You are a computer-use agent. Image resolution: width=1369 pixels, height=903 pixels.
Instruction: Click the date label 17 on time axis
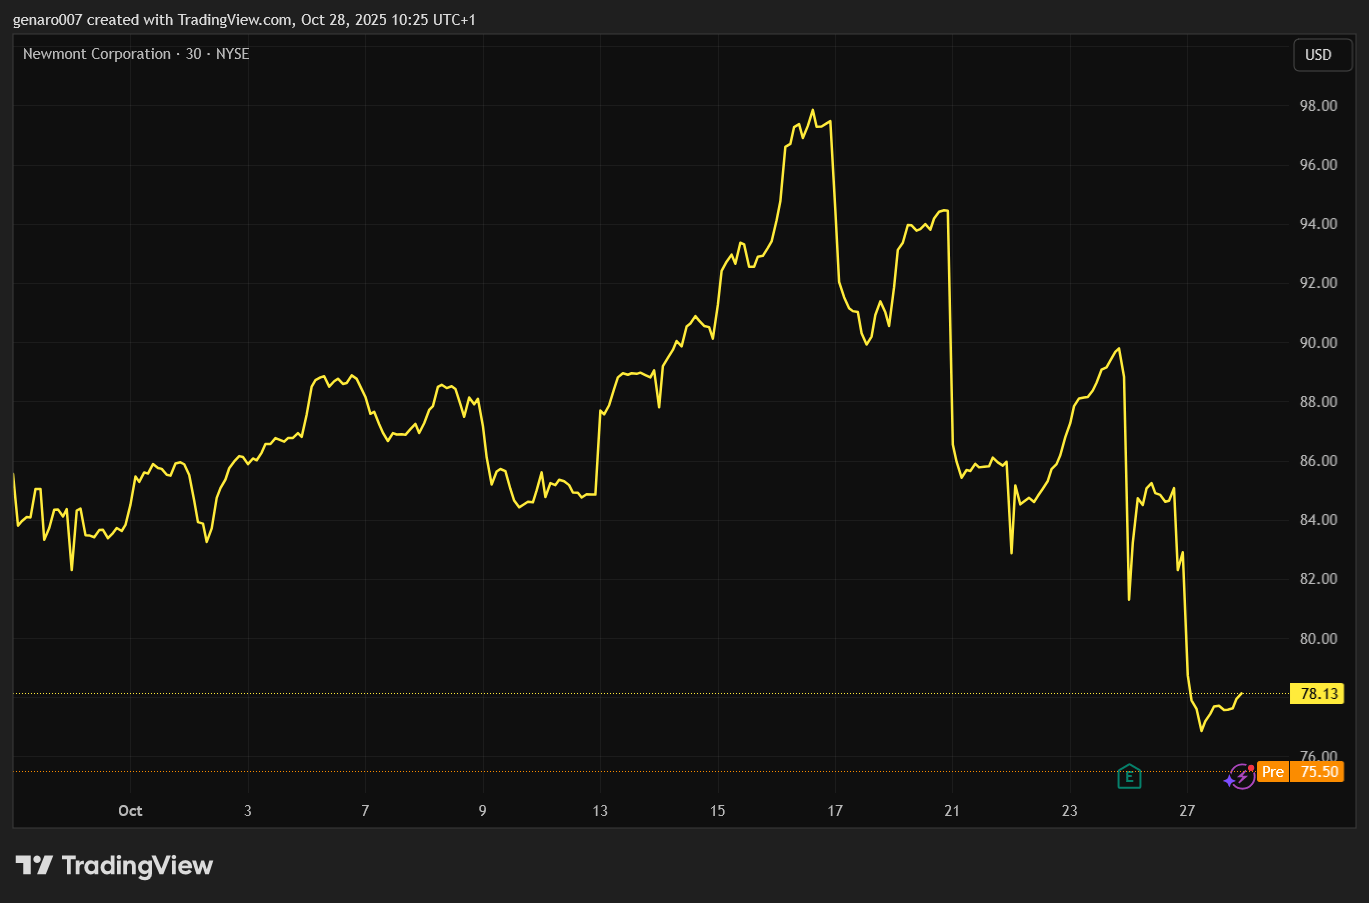pyautogui.click(x=835, y=810)
